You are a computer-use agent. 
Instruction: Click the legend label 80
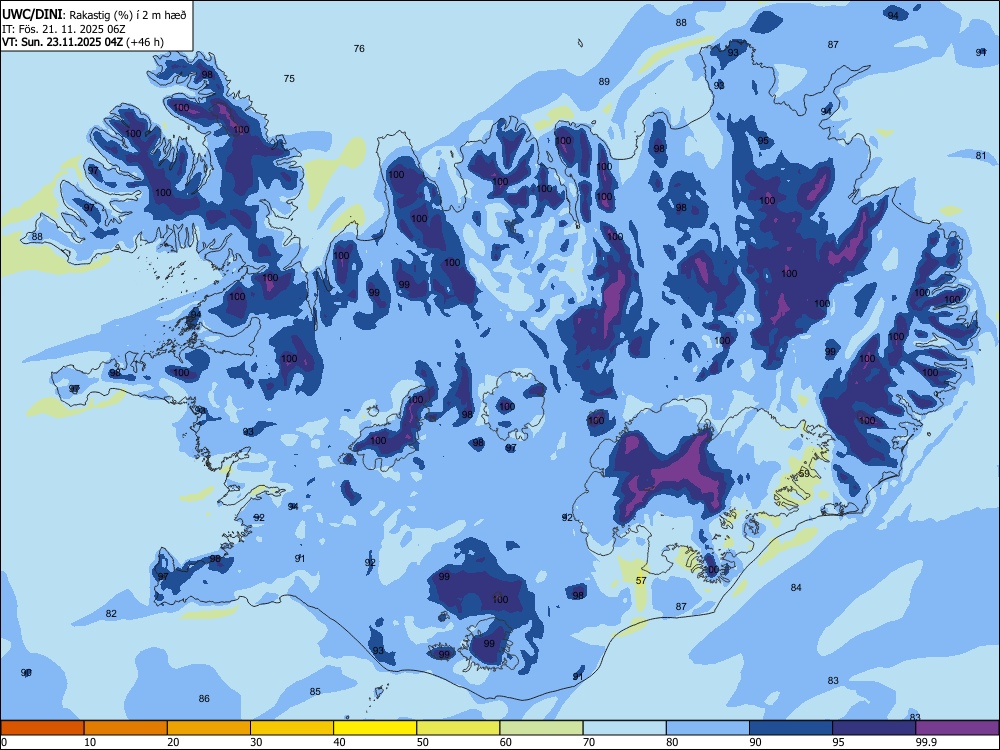673,742
